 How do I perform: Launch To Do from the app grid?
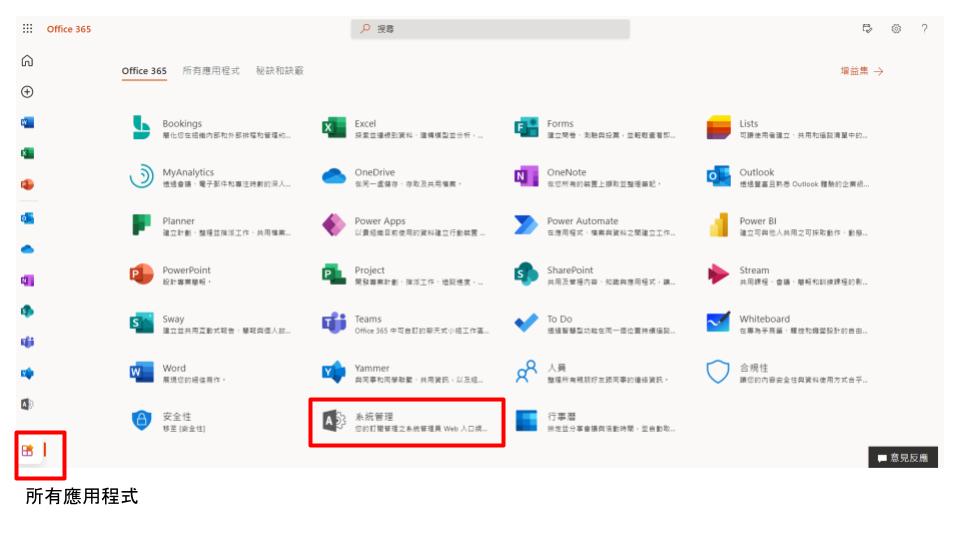[x=594, y=323]
